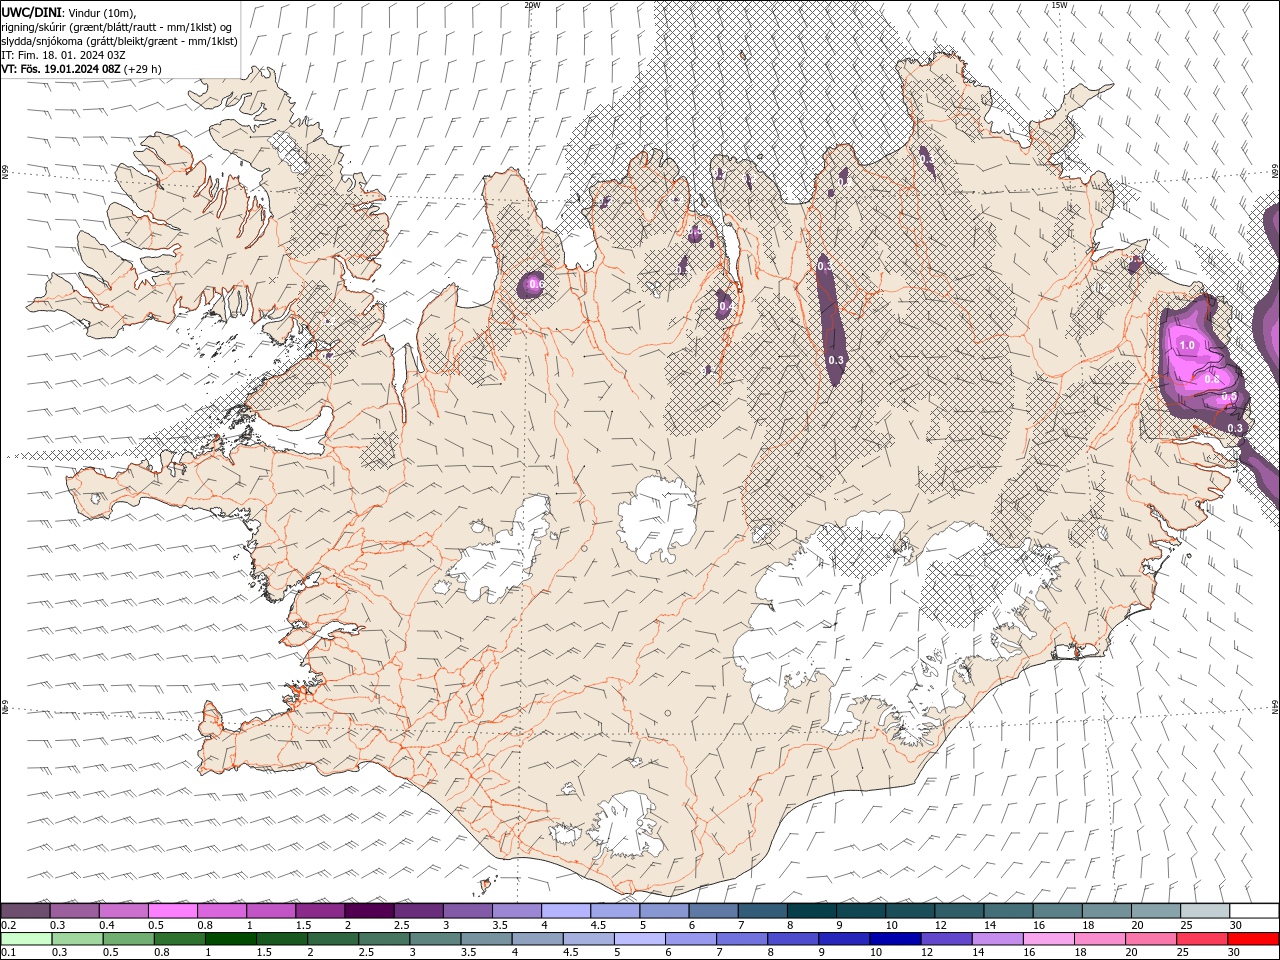Click the '66N' latitude label on right edge
1280x960 pixels.
tap(1275, 172)
